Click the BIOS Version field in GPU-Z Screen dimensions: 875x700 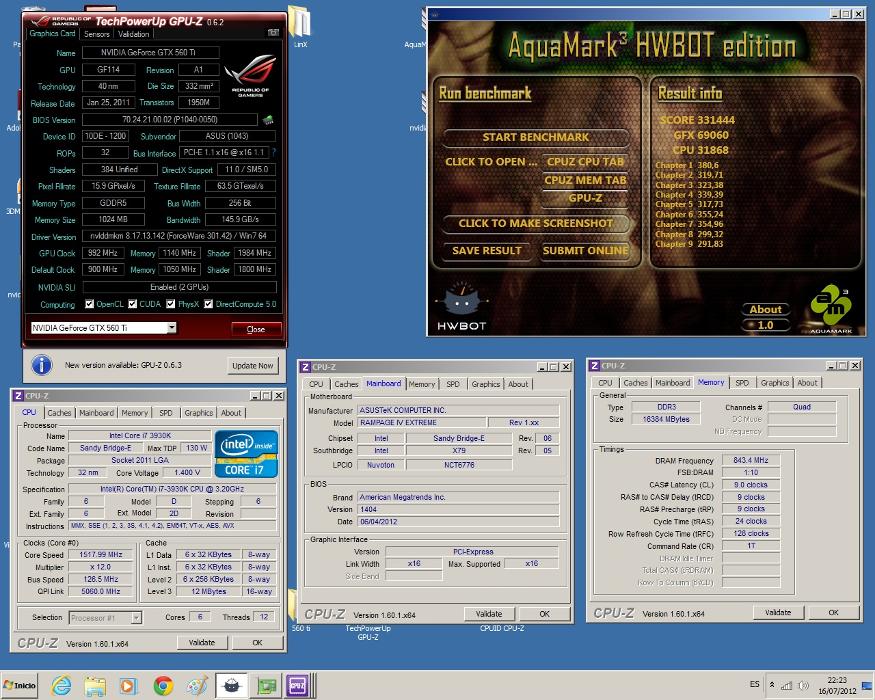tap(170, 119)
